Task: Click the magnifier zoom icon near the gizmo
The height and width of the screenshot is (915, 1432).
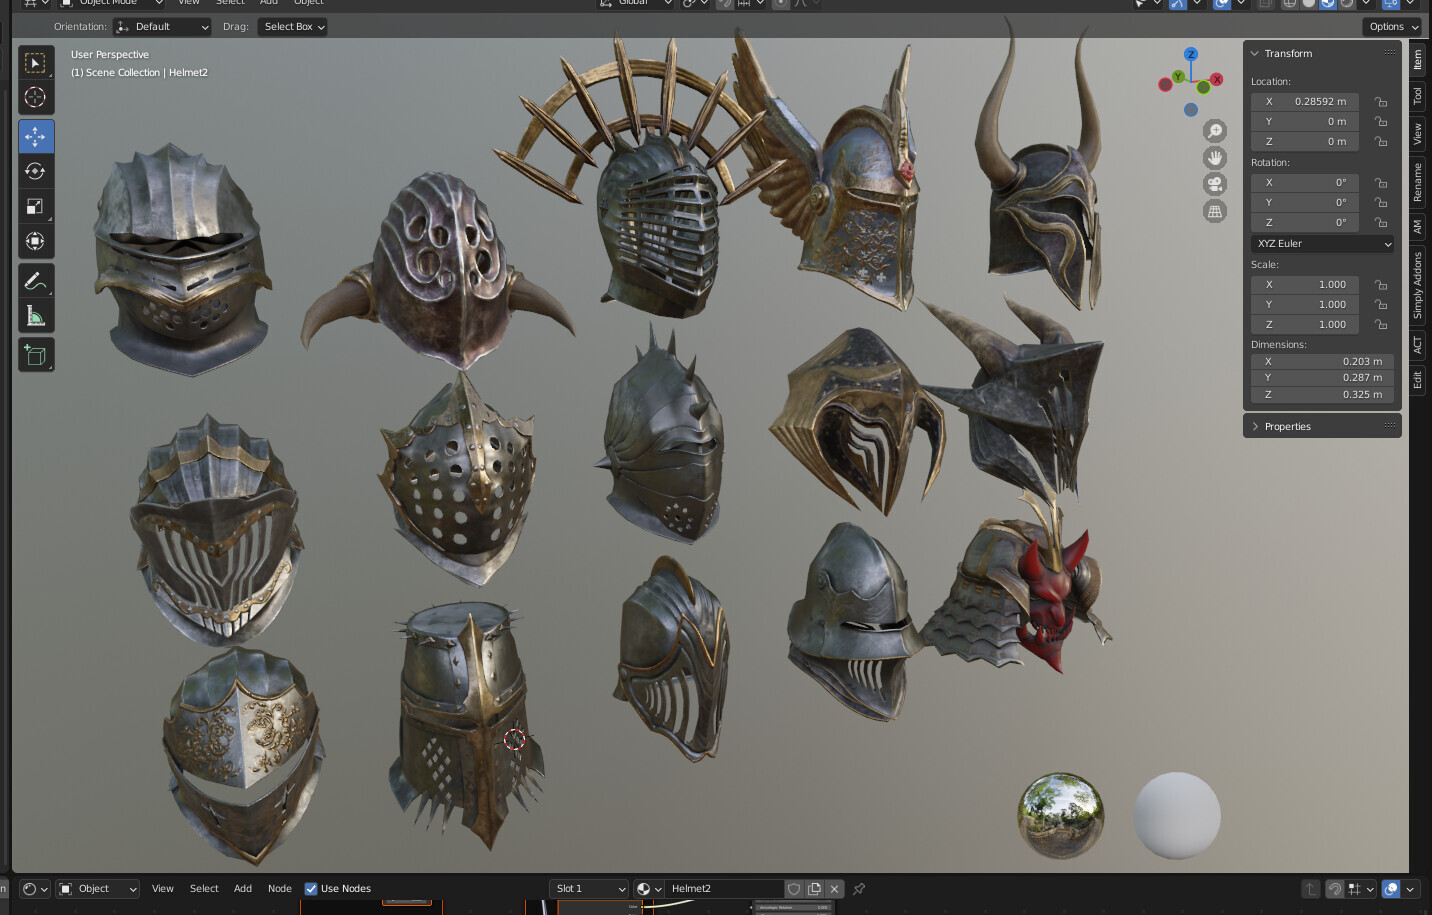Action: point(1214,130)
